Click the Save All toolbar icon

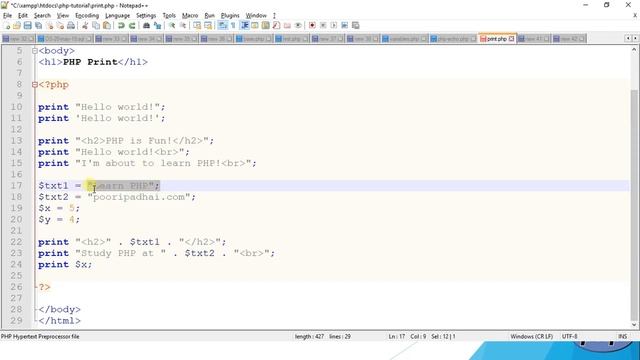point(38,25)
